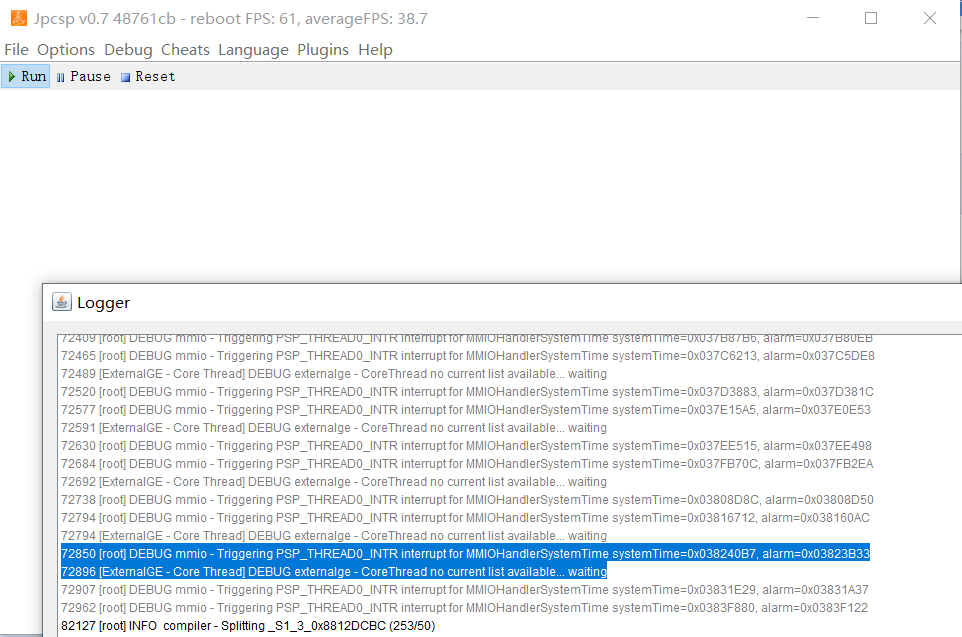Maximize the Jpcsp window
962x637 pixels.
click(x=871, y=18)
